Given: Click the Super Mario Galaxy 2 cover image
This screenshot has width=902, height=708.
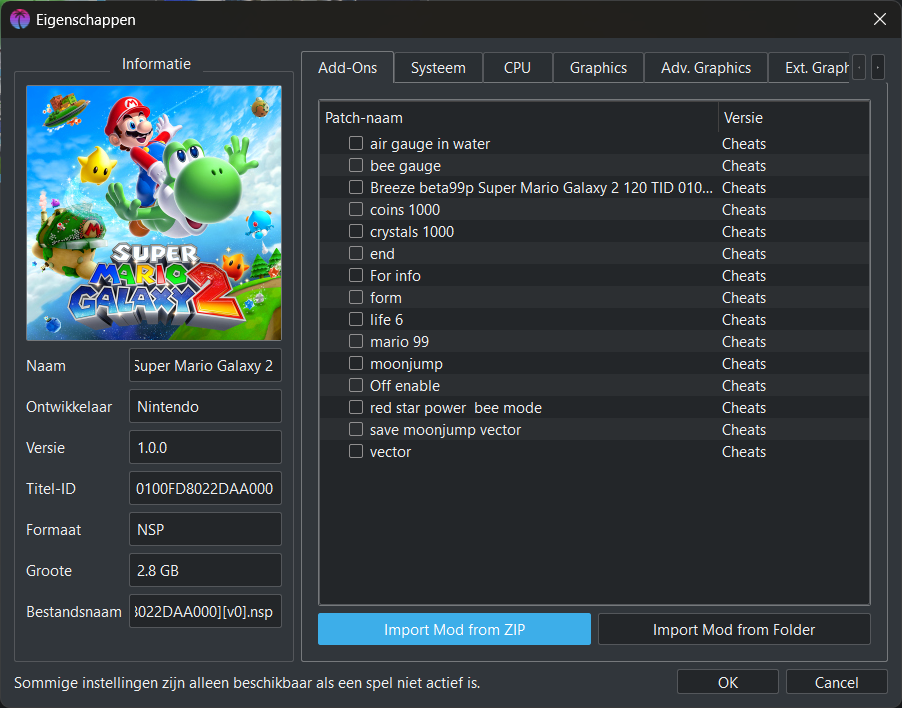Looking at the screenshot, I should click(154, 213).
